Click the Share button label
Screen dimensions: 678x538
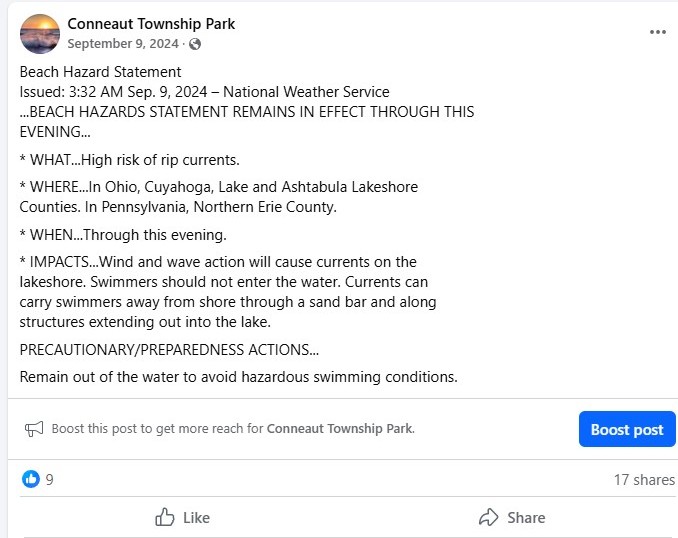[x=526, y=518]
